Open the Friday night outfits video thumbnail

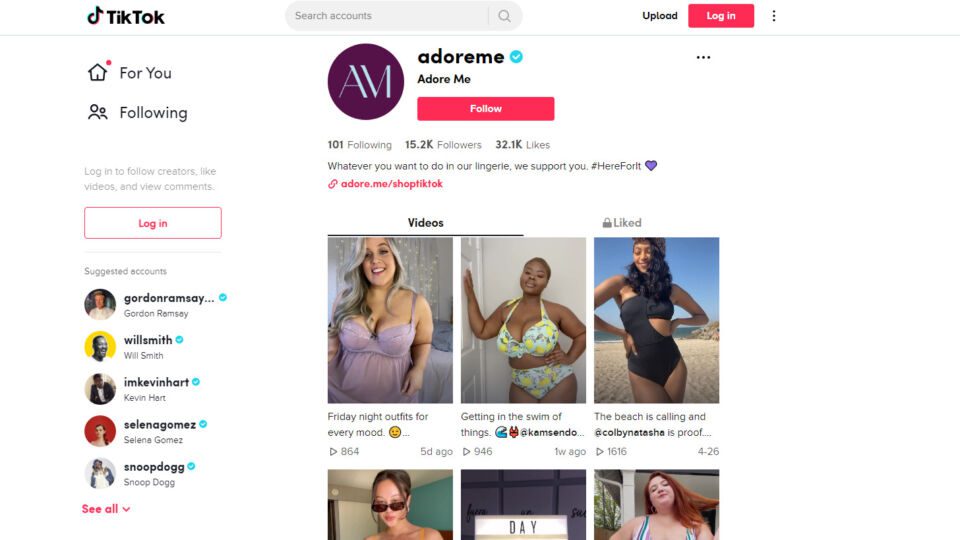tap(390, 320)
